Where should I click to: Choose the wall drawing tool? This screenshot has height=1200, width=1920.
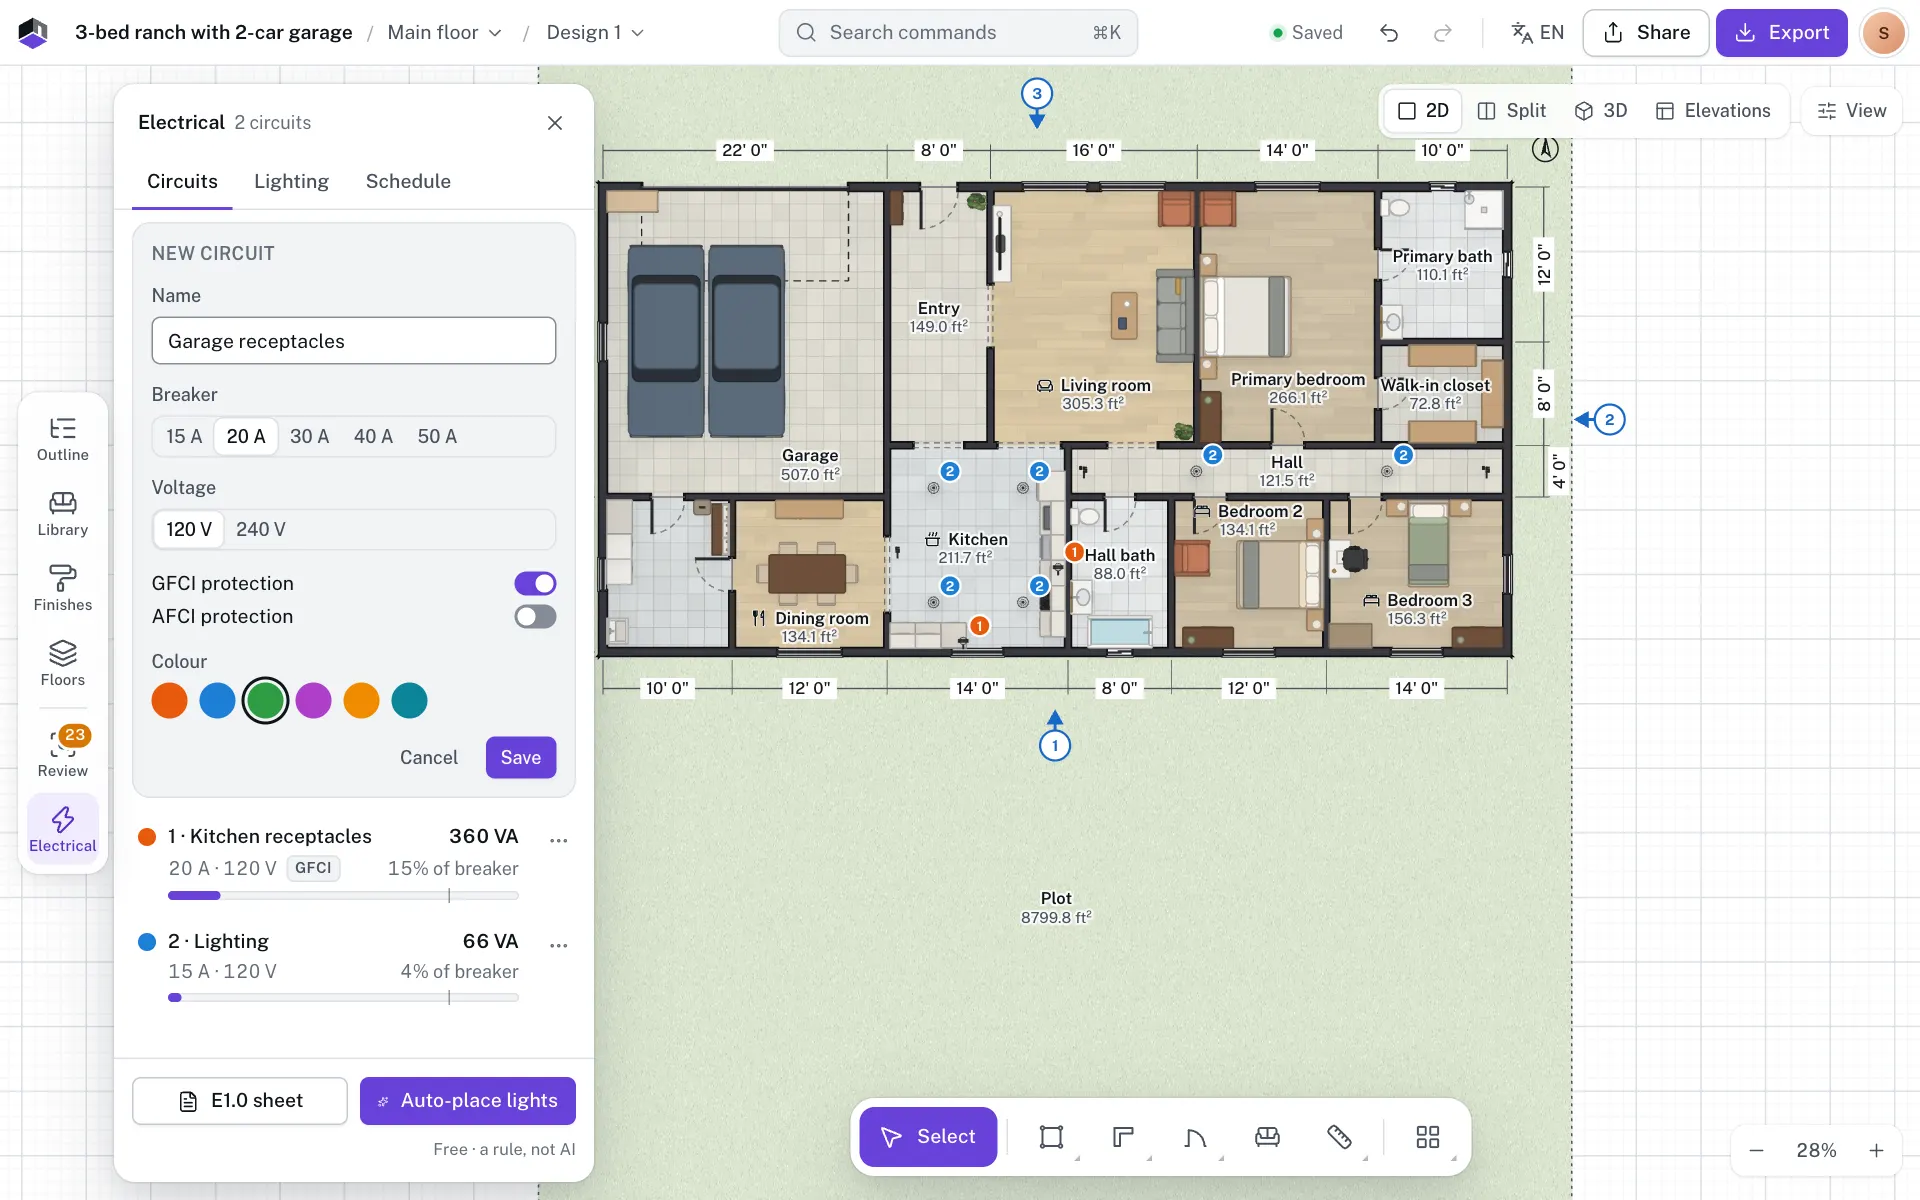tap(1123, 1137)
